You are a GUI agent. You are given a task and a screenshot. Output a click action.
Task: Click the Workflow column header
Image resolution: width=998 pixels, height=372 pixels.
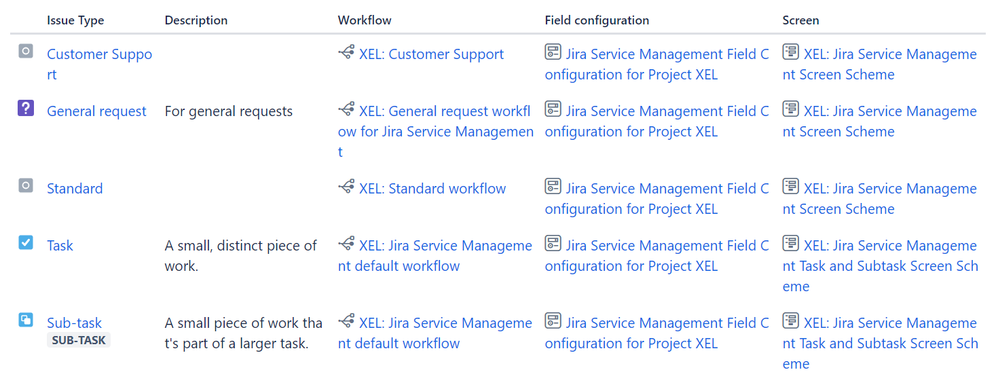(x=365, y=20)
